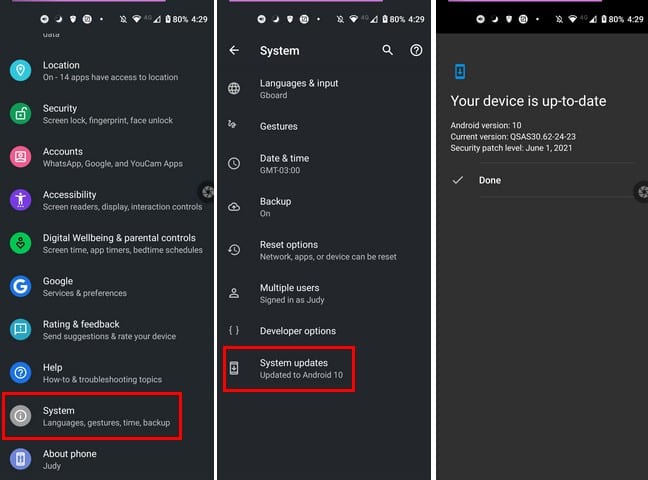The image size is (648, 480).
Task: Tap 'Current version: QSAS30.62-24-23' text
Action: coord(513,136)
